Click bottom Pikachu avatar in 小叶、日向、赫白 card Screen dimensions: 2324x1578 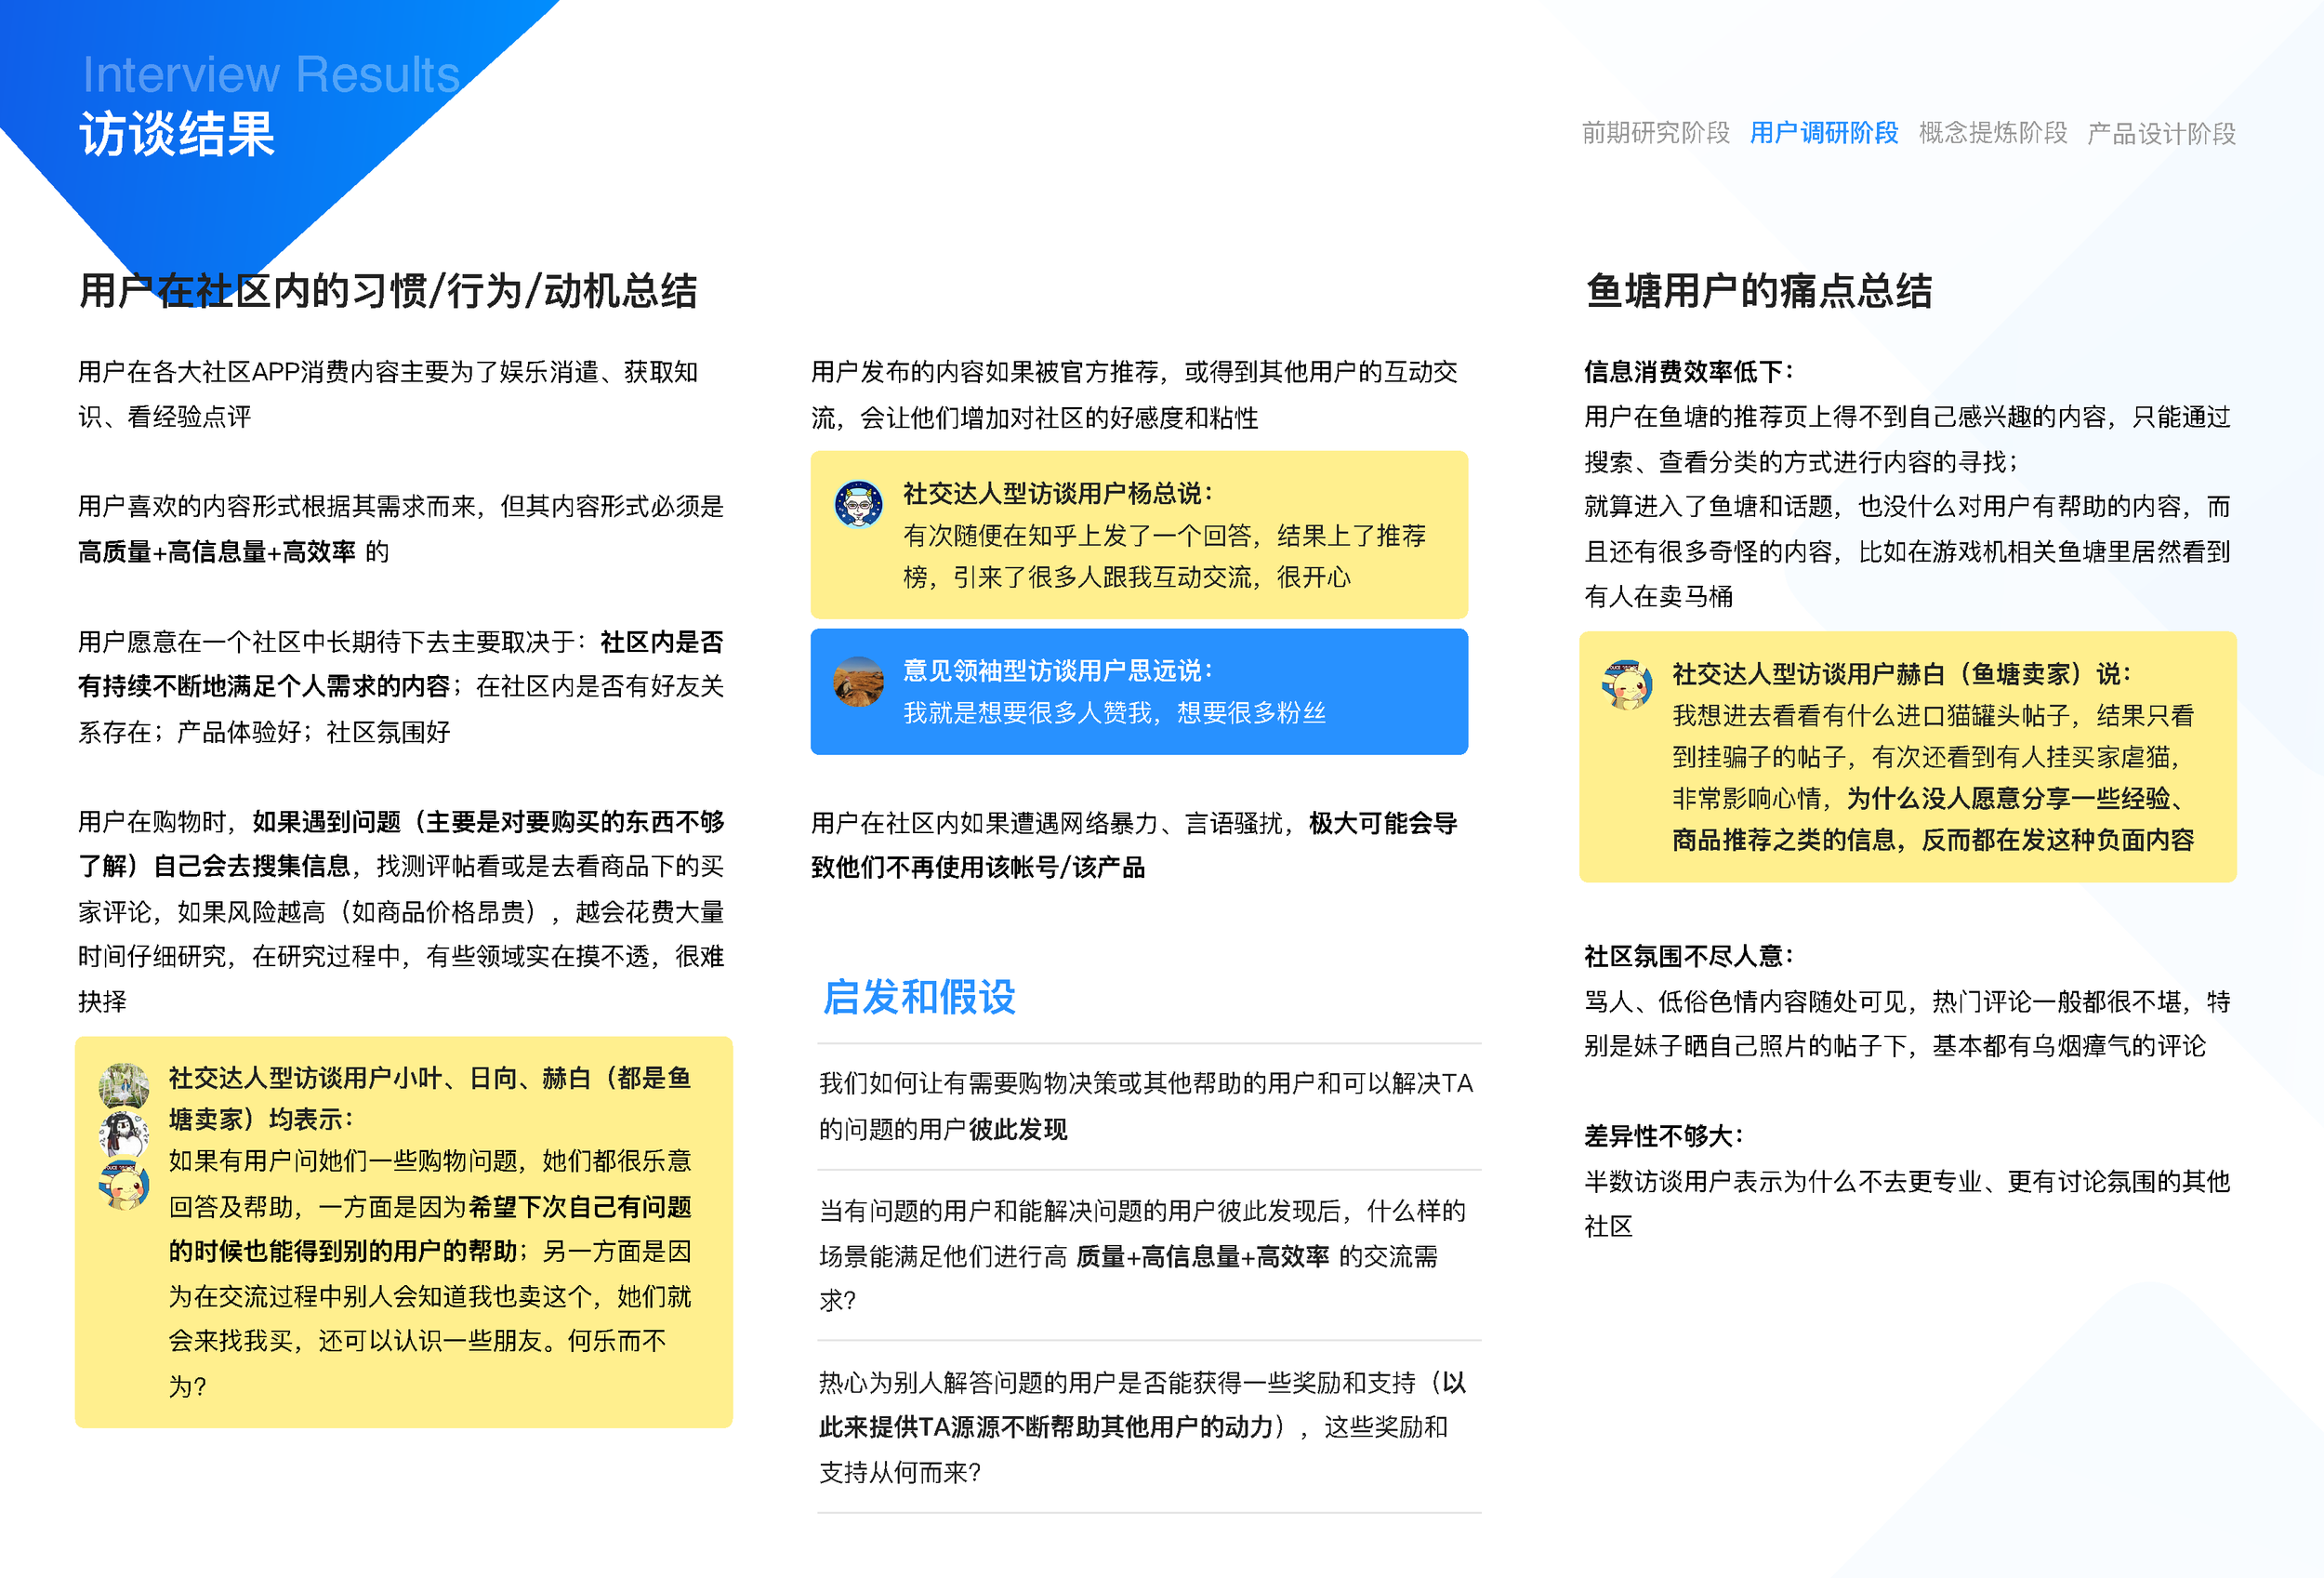coord(124,1185)
